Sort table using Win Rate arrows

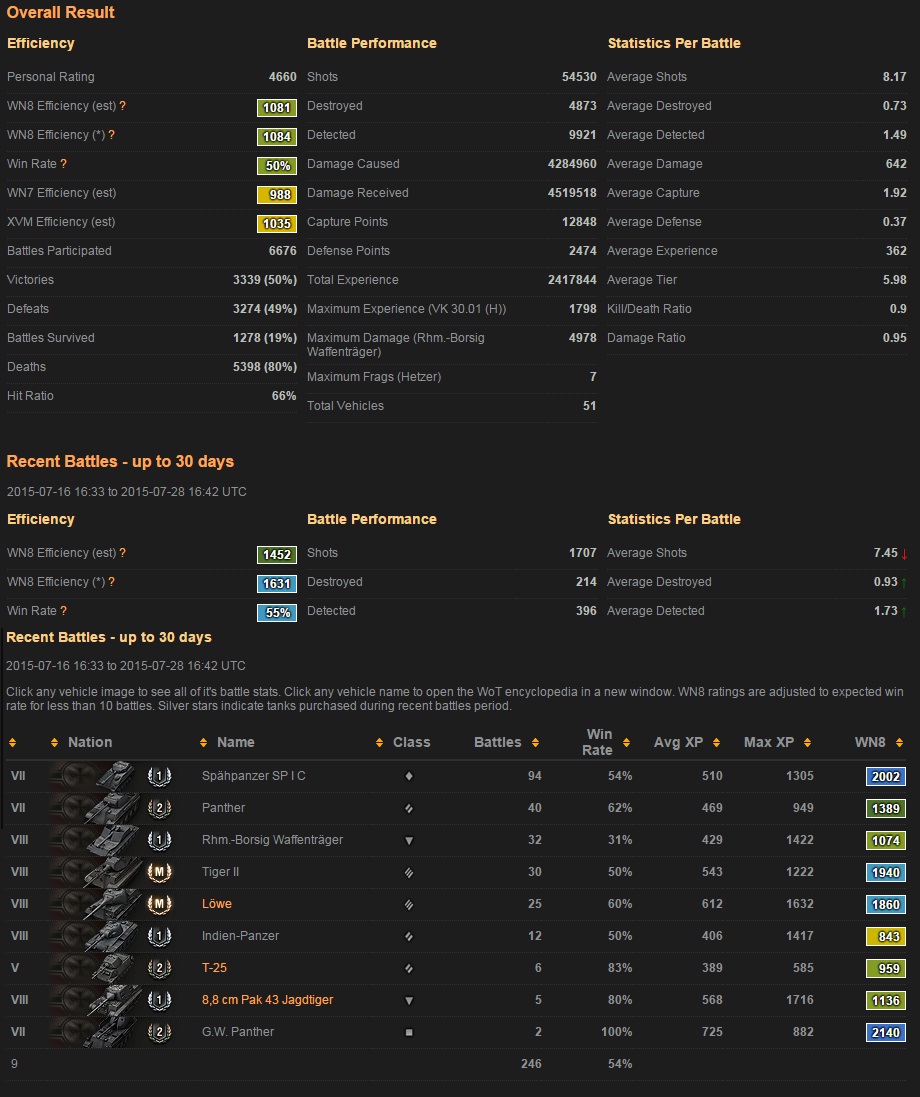point(627,743)
